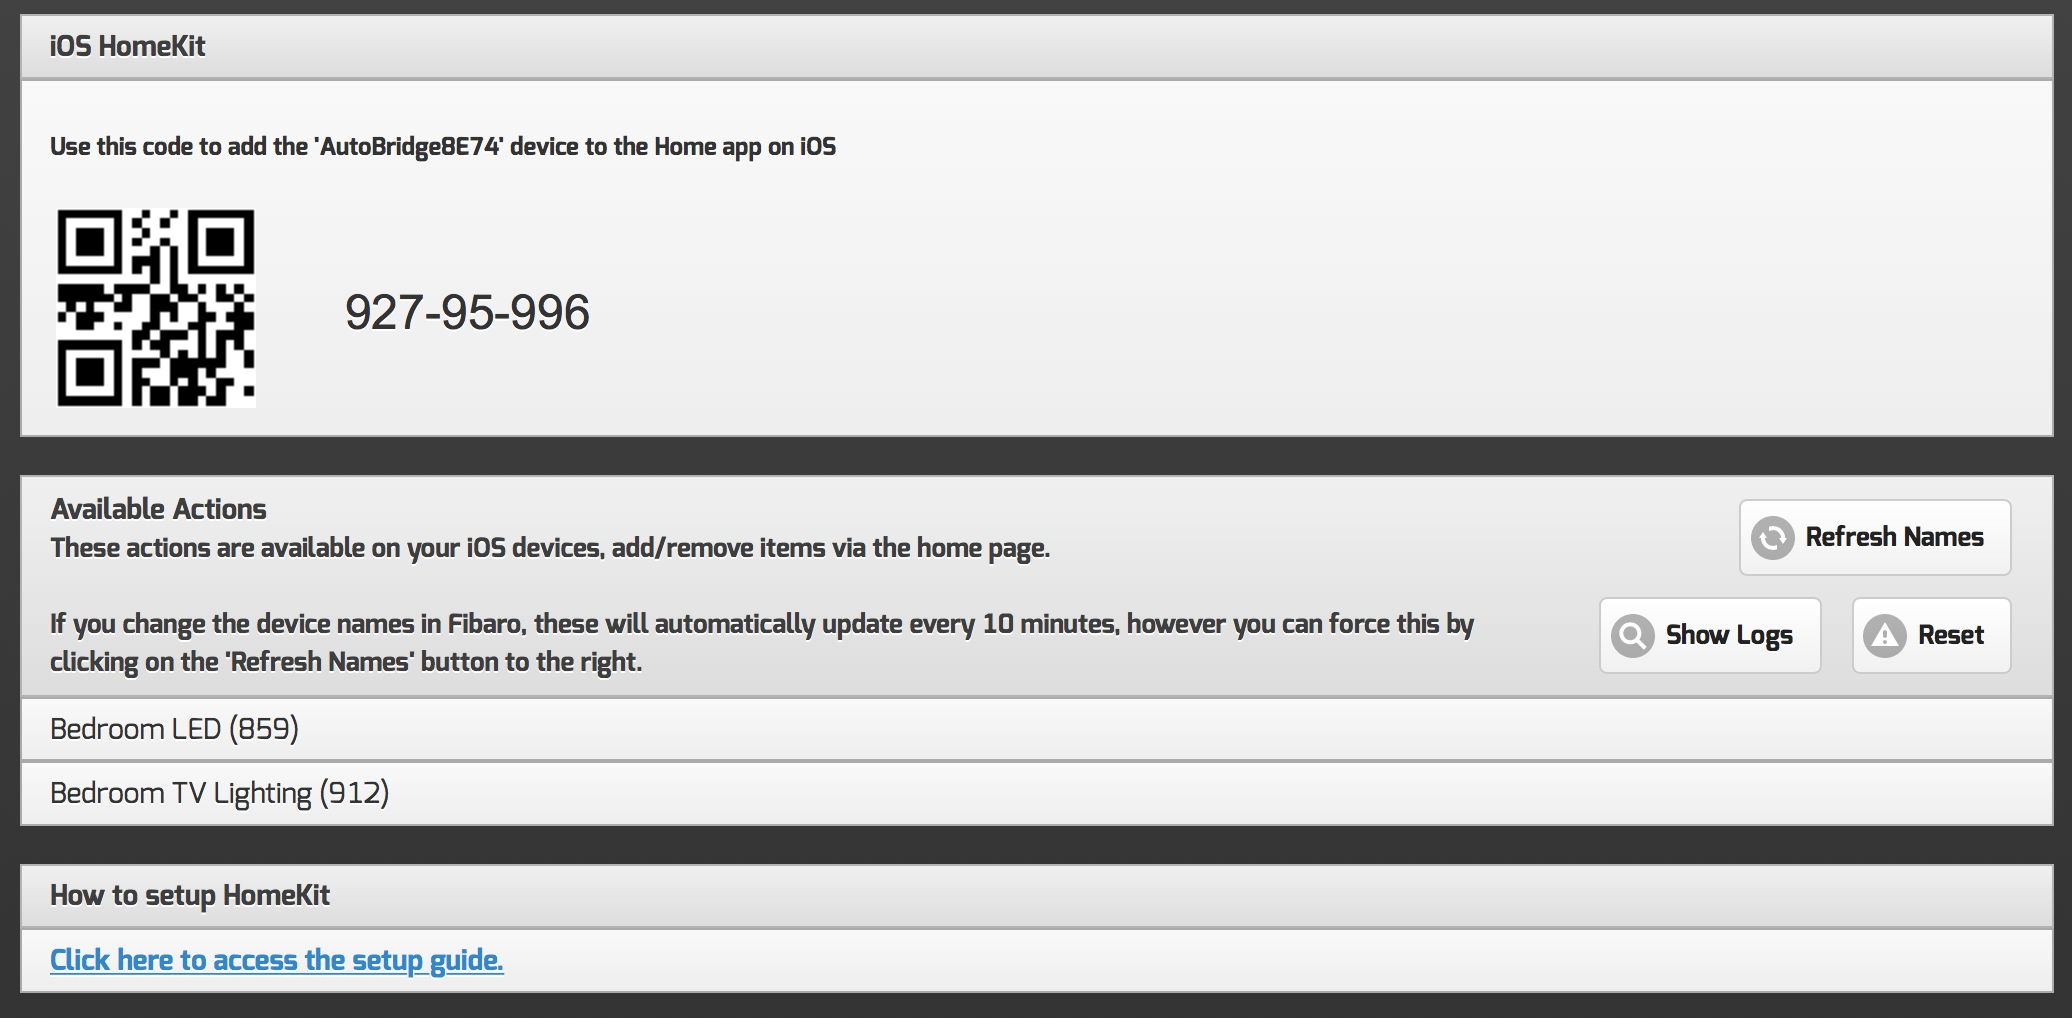
Task: Open the setup guide link
Action: click(277, 960)
